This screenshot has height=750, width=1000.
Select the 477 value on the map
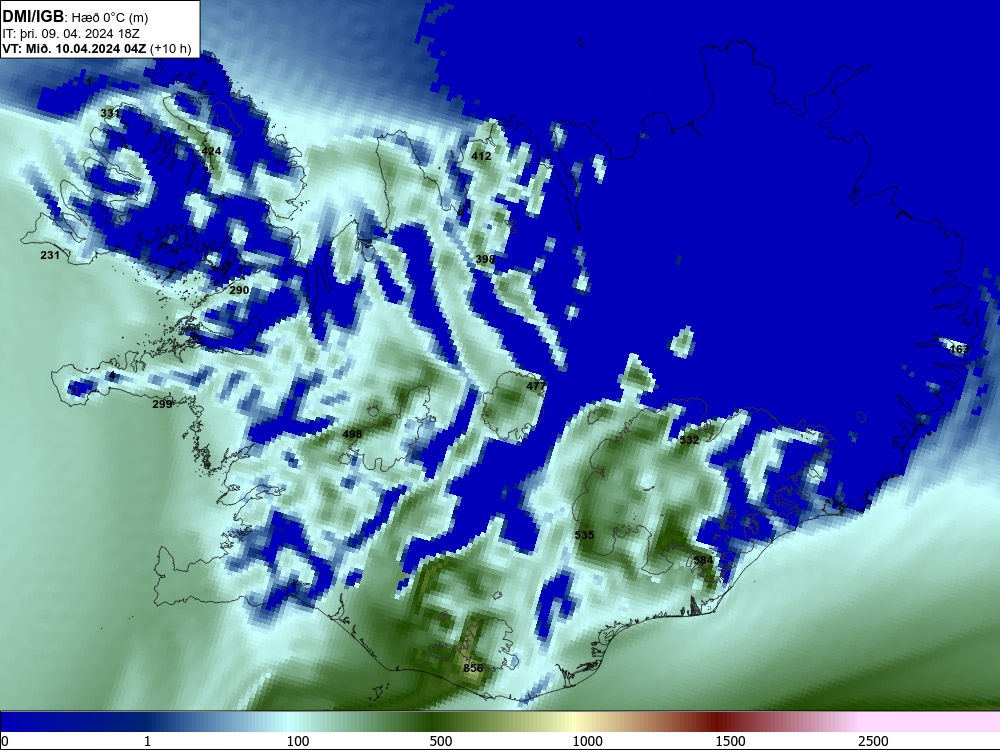(536, 386)
